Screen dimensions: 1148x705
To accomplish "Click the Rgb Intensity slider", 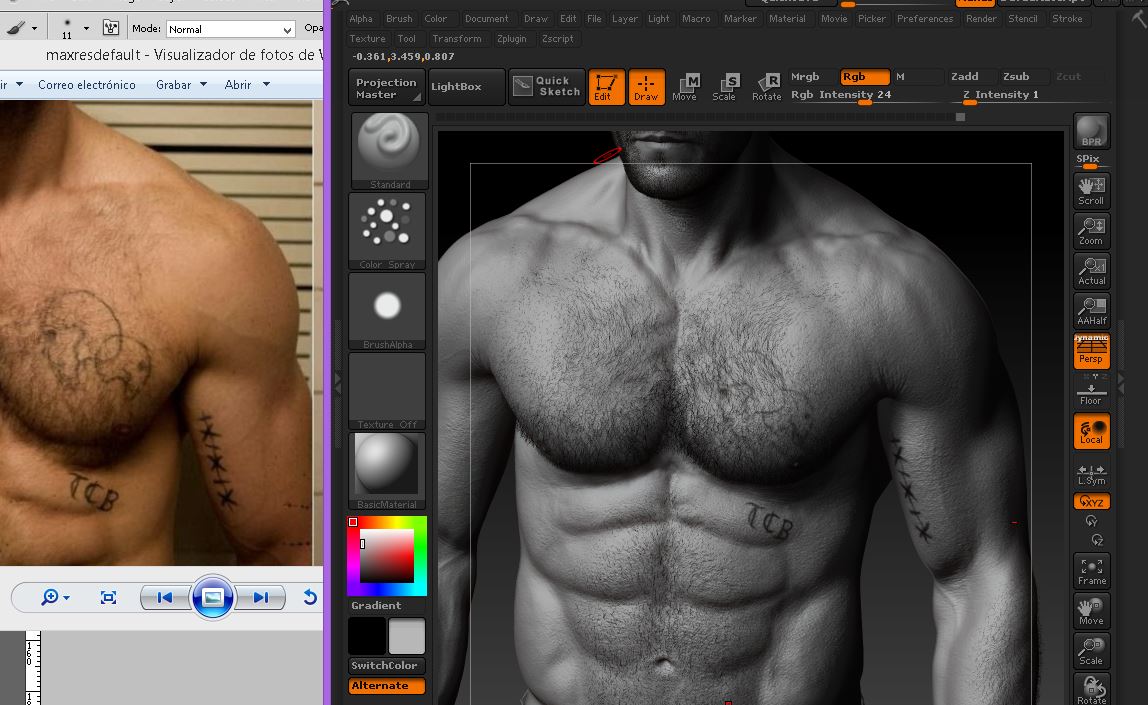I will pyautogui.click(x=864, y=95).
